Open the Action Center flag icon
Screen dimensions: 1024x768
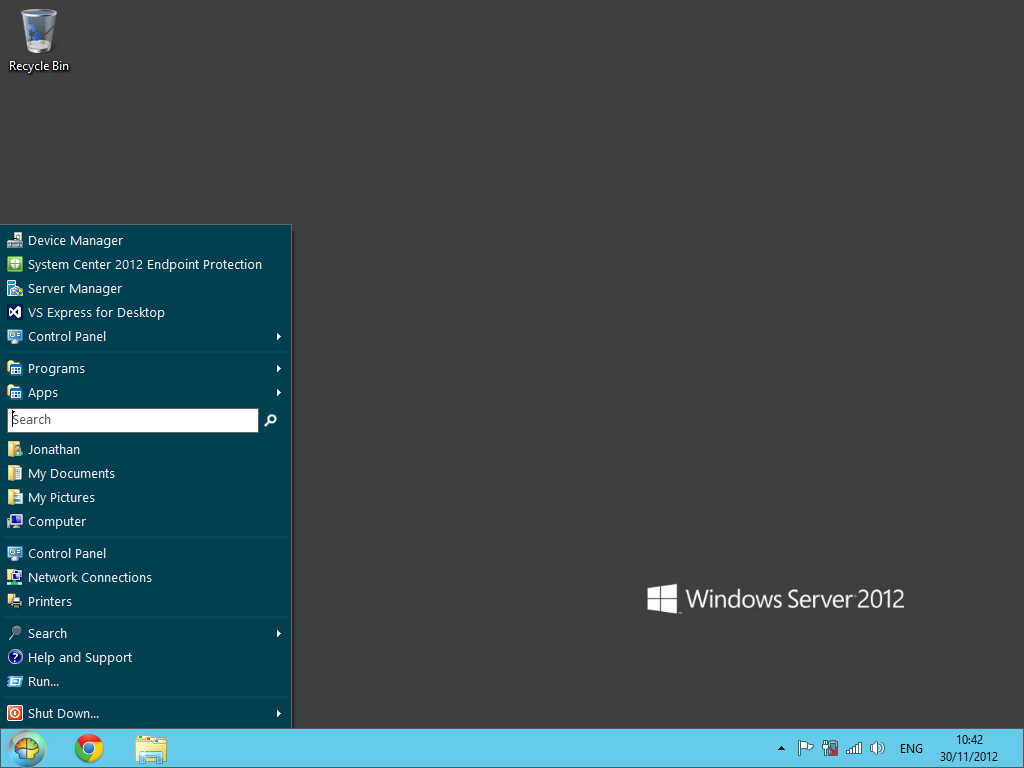click(x=805, y=748)
